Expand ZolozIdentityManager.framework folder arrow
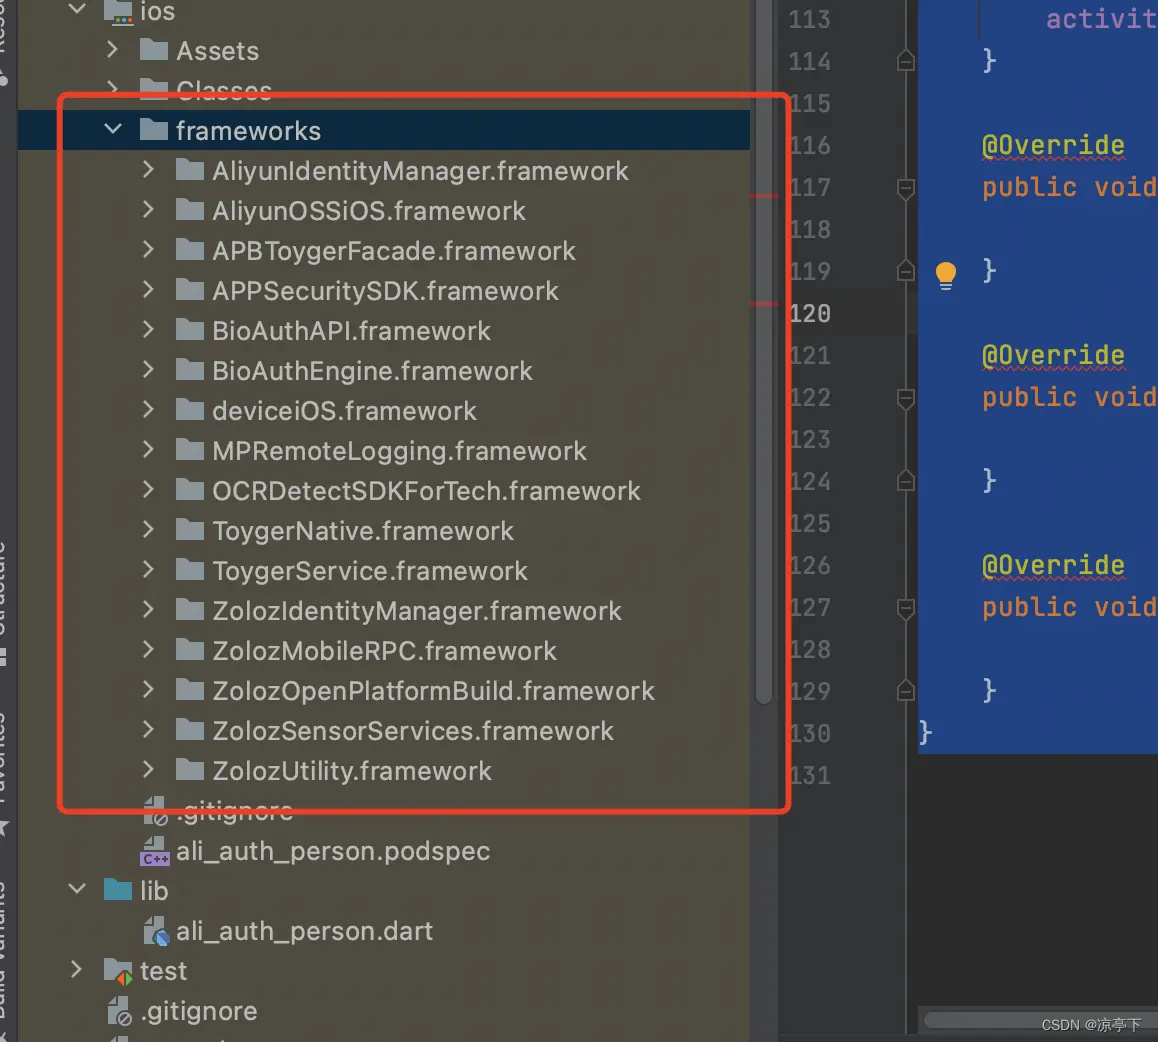Screen dimensions: 1158x1042 (148, 609)
